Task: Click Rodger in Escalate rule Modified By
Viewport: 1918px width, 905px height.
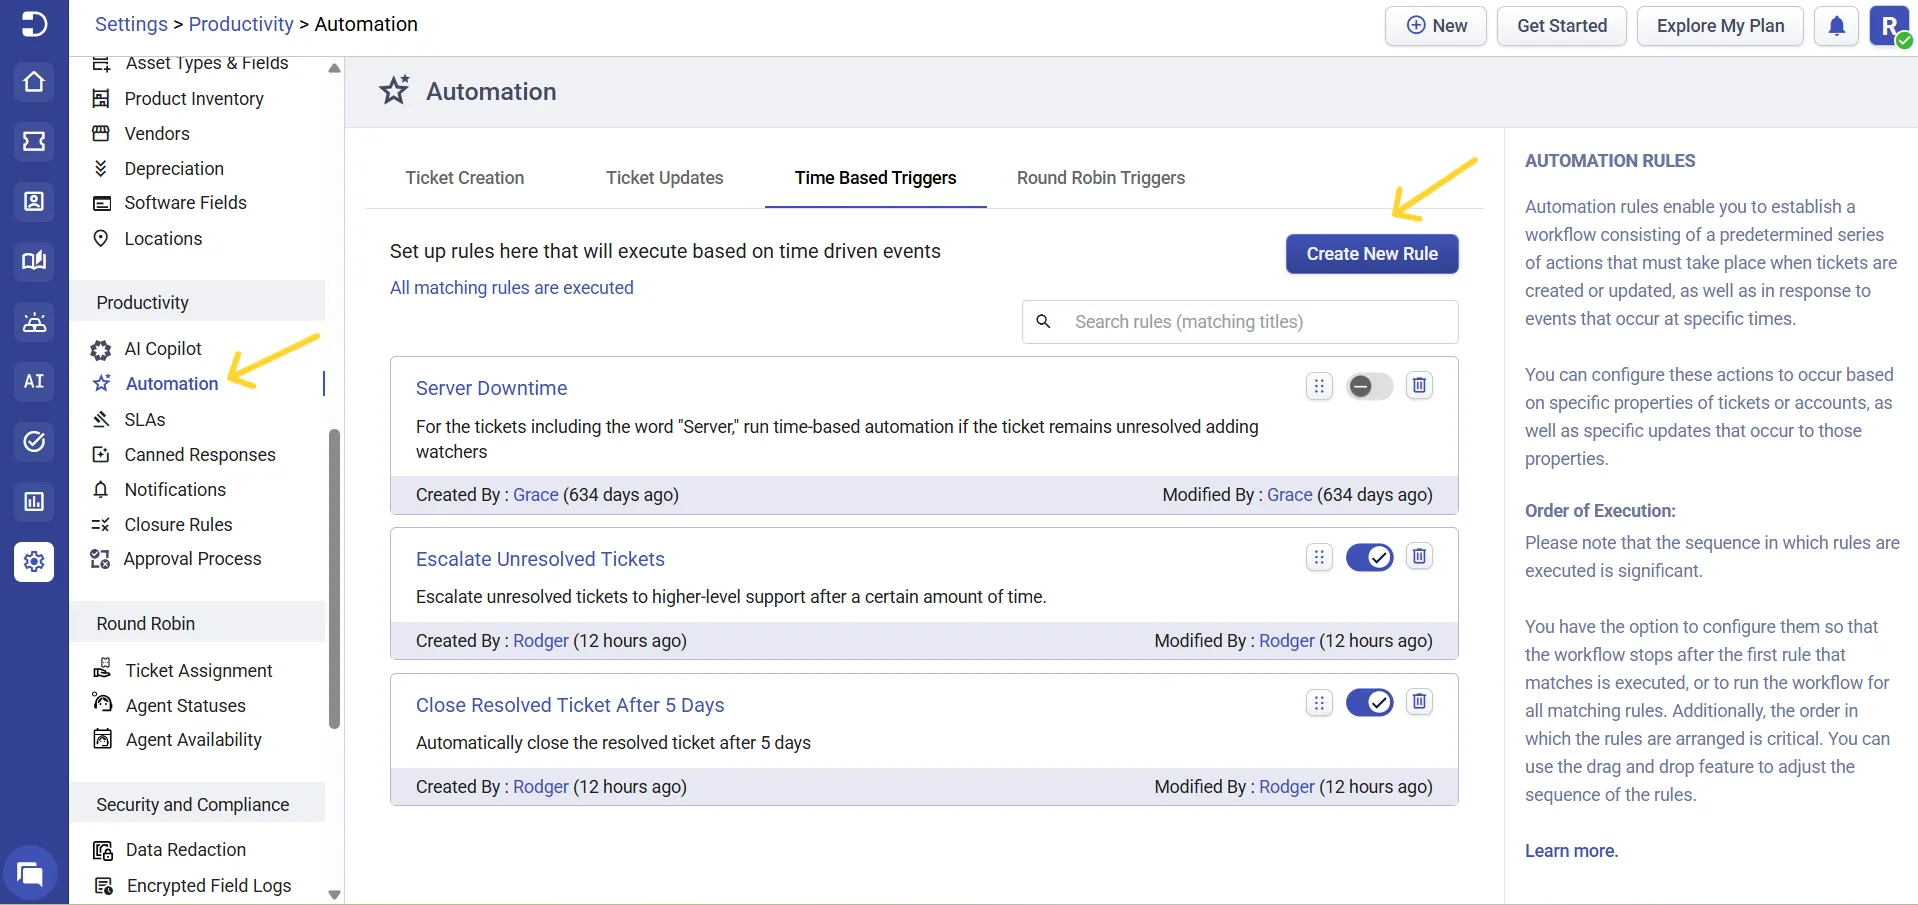Action: tap(1287, 641)
